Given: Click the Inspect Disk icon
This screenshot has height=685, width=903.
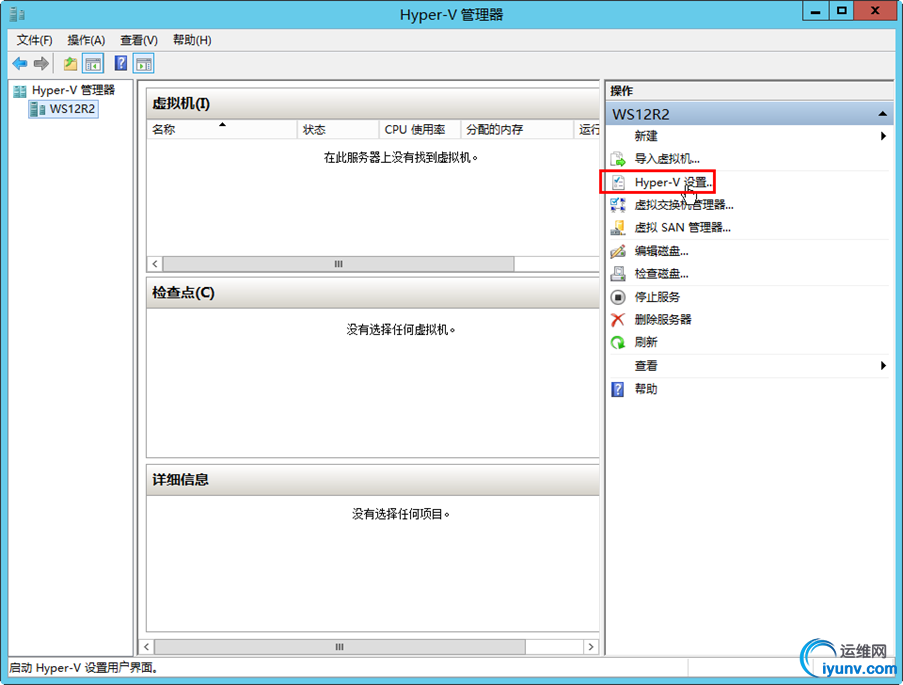Looking at the screenshot, I should point(618,274).
